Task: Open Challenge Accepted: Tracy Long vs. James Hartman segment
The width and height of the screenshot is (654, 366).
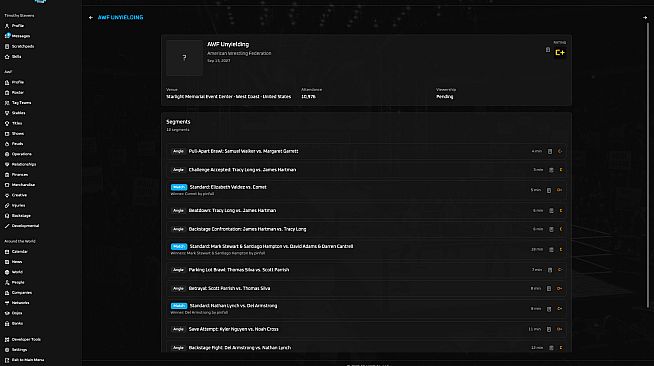Action: (366, 170)
